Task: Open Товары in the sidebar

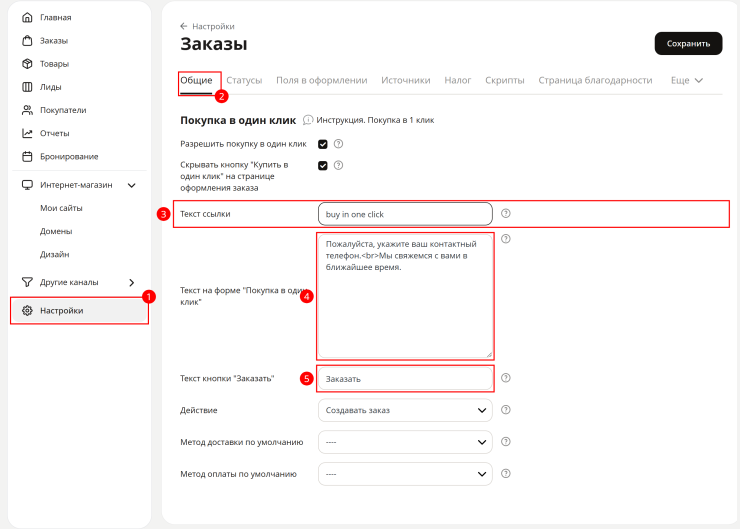Action: (54, 64)
